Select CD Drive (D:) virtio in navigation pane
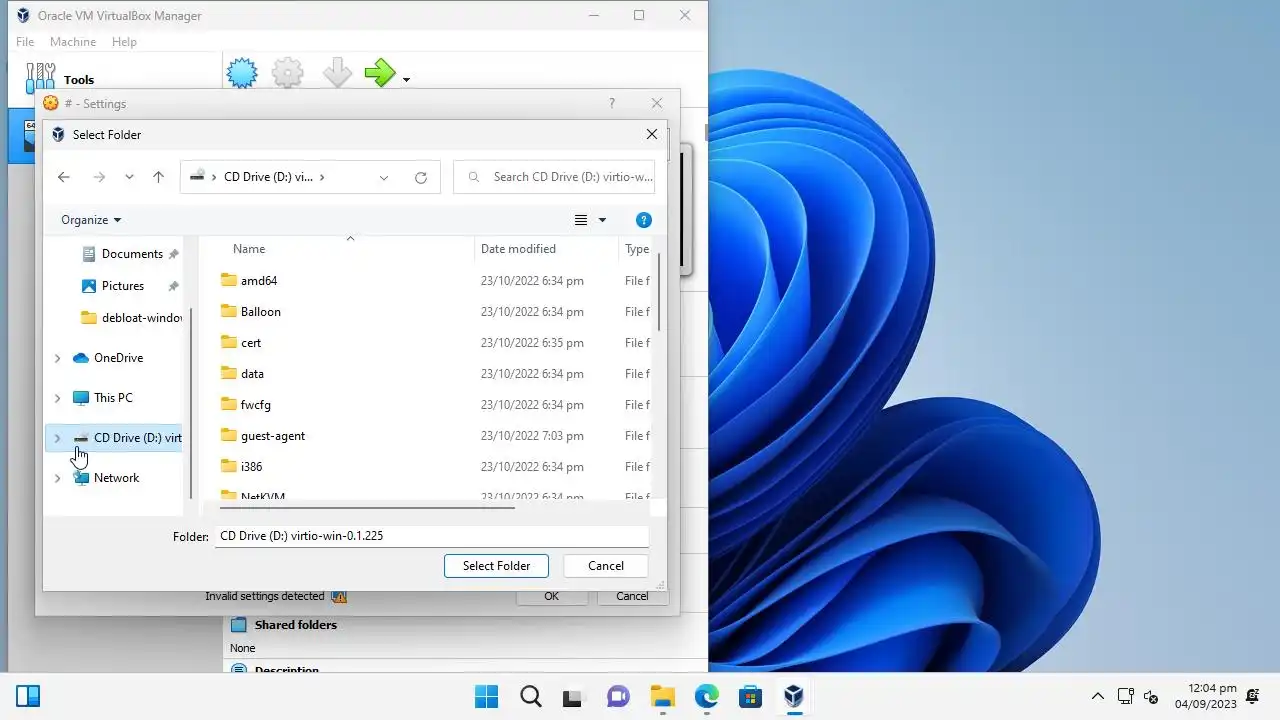 pyautogui.click(x=127, y=438)
